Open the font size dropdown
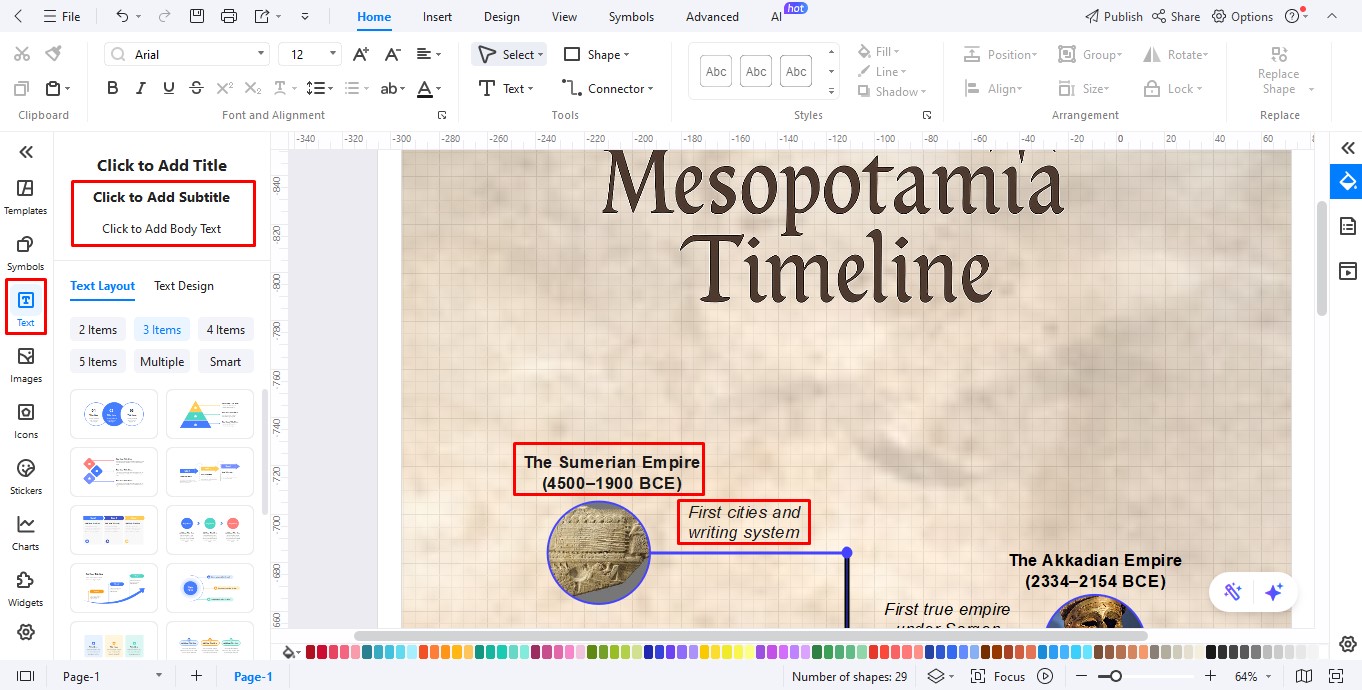 (331, 53)
